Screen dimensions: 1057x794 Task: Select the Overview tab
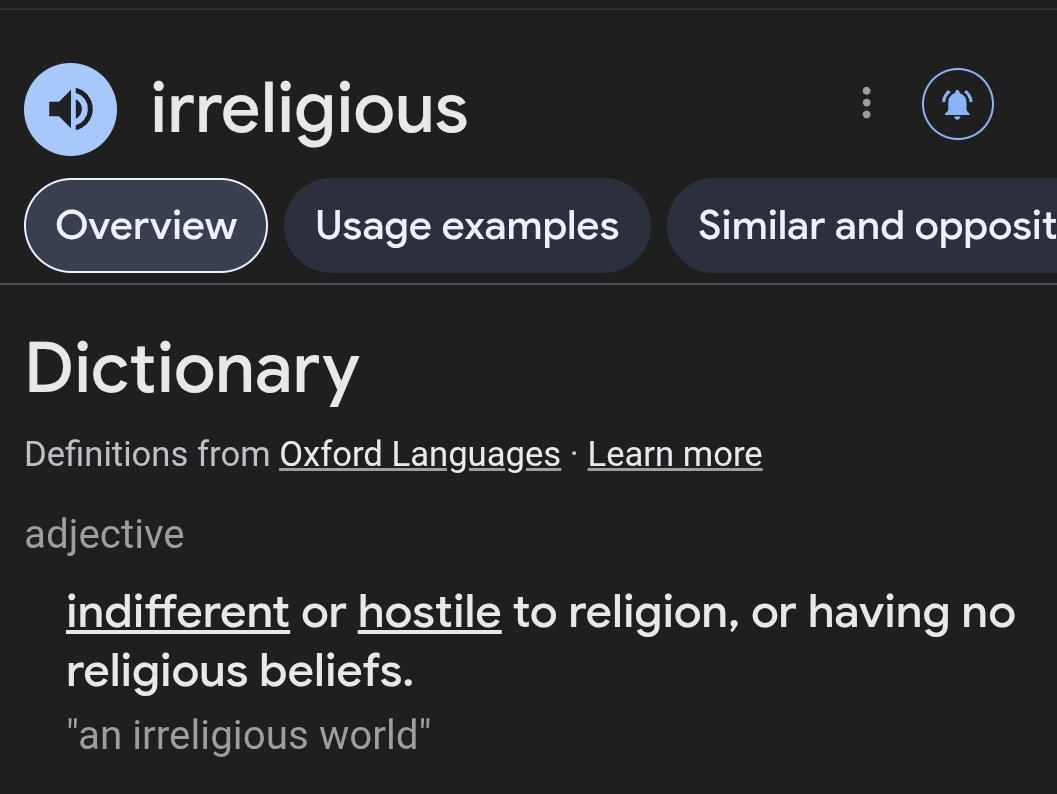coord(146,225)
